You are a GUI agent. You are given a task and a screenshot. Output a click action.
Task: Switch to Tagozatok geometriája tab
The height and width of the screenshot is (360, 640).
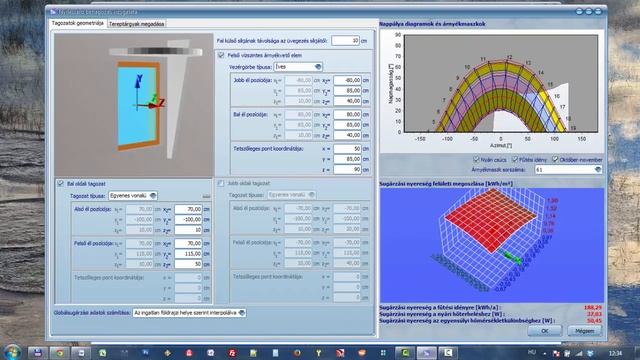(78, 23)
